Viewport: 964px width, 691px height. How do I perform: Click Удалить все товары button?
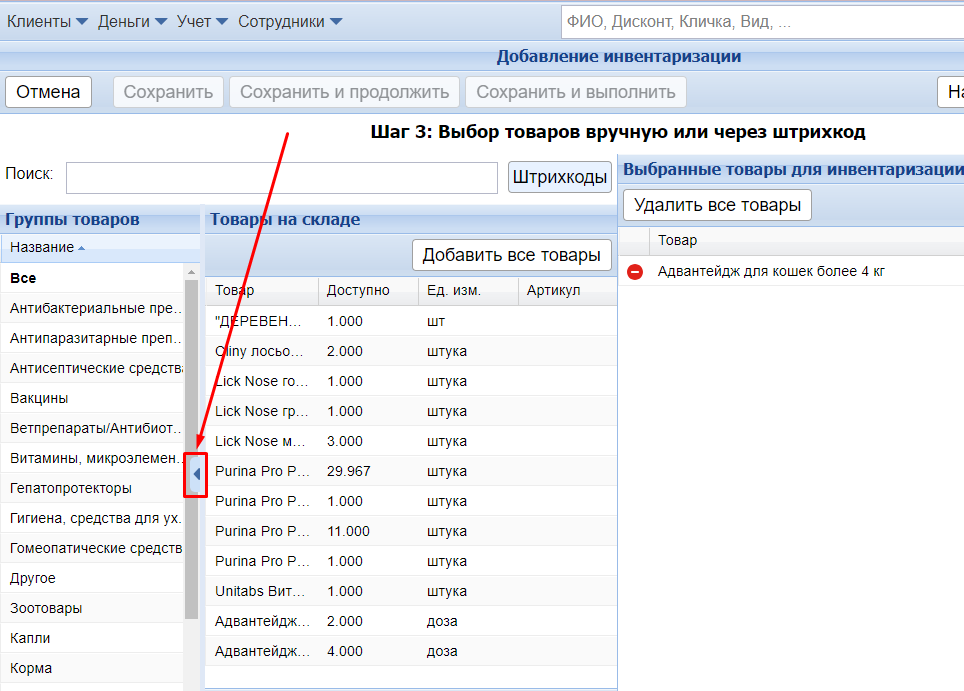point(717,206)
